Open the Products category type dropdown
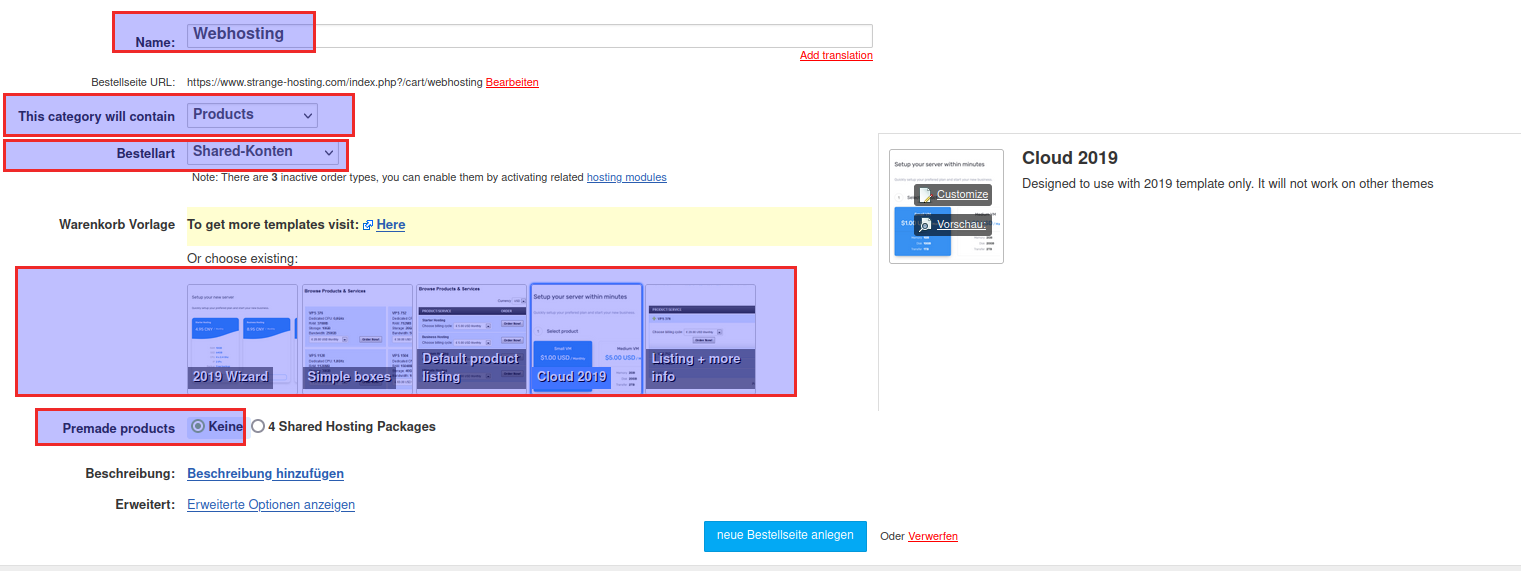The image size is (1521, 571). (x=252, y=115)
